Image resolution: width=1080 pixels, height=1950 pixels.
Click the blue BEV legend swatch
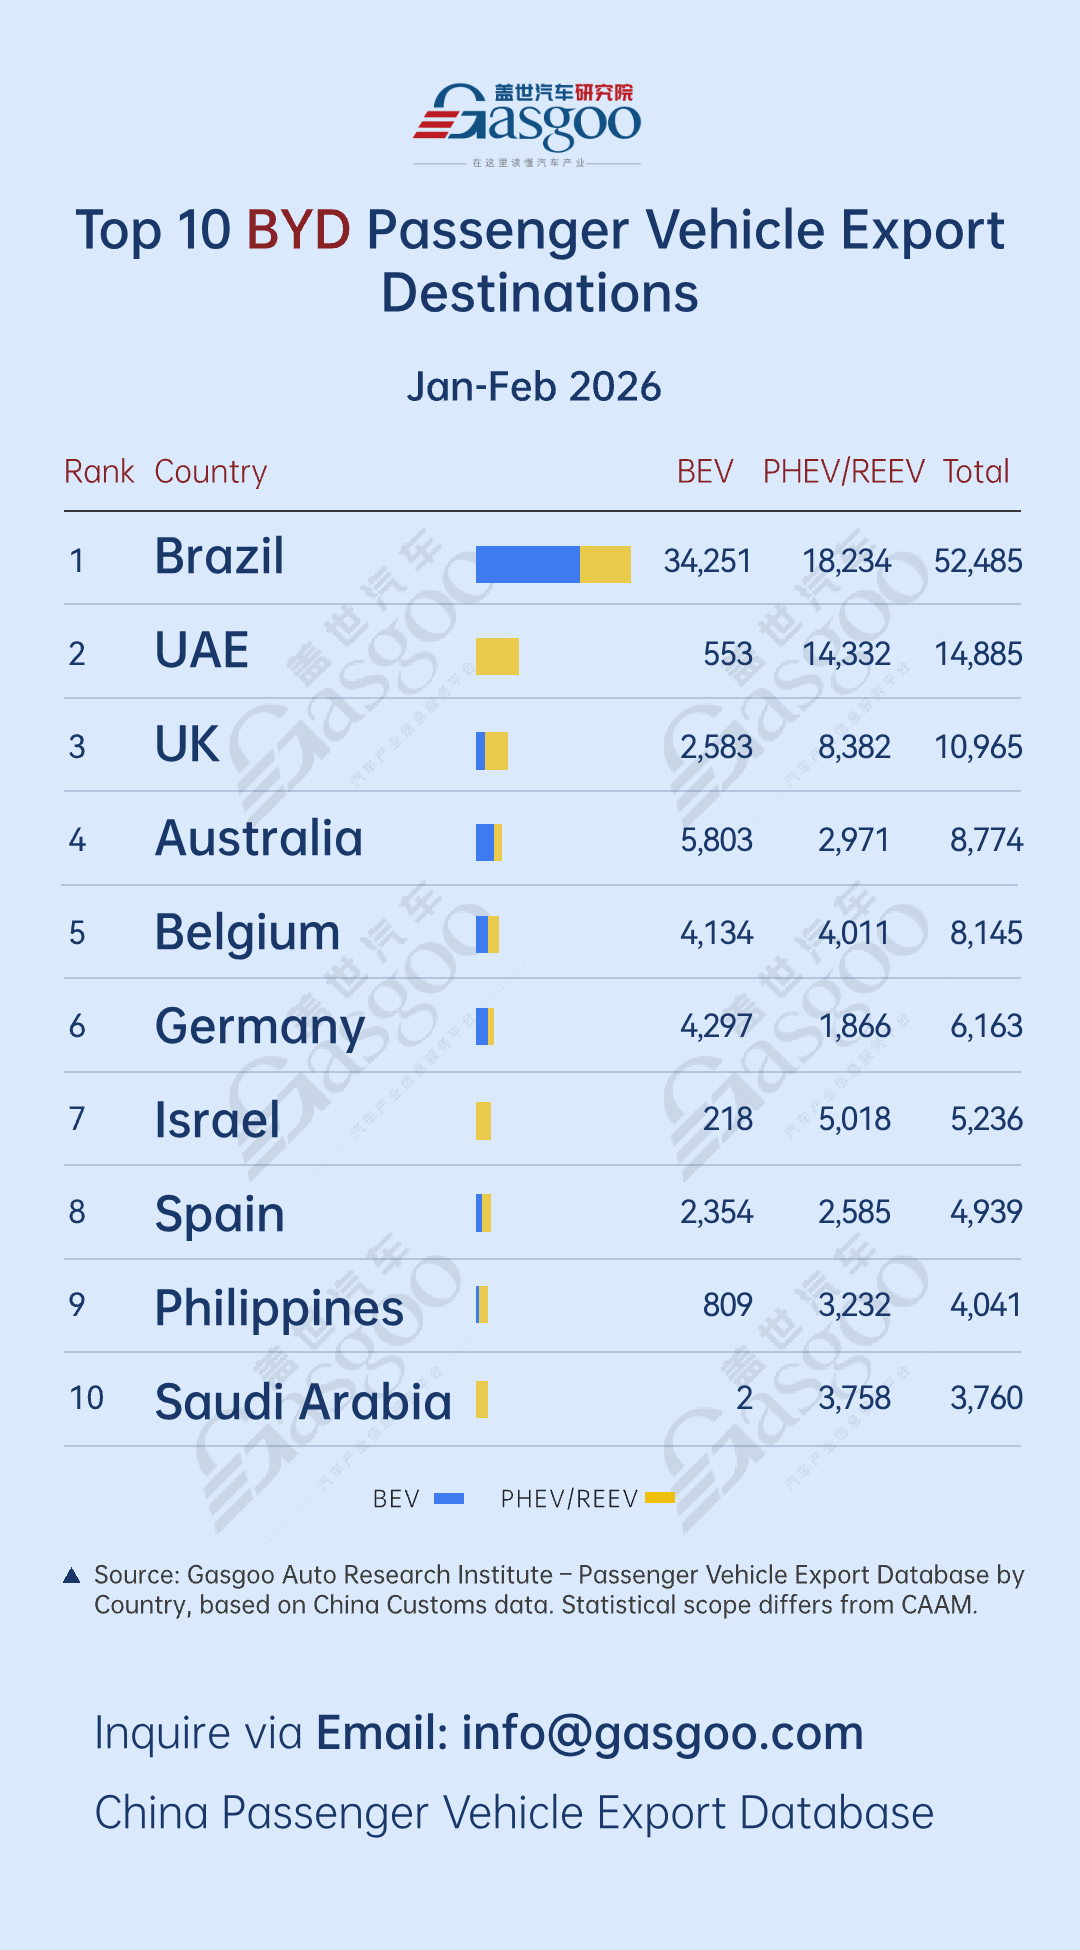(449, 1498)
